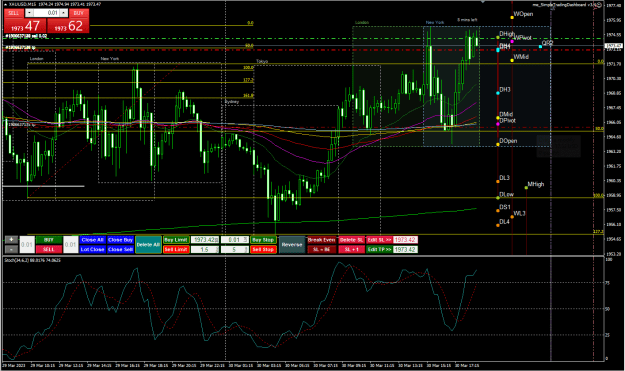Screen dimensions: 625x371
Task: Click the orange DL4 level marker
Action: (498, 225)
